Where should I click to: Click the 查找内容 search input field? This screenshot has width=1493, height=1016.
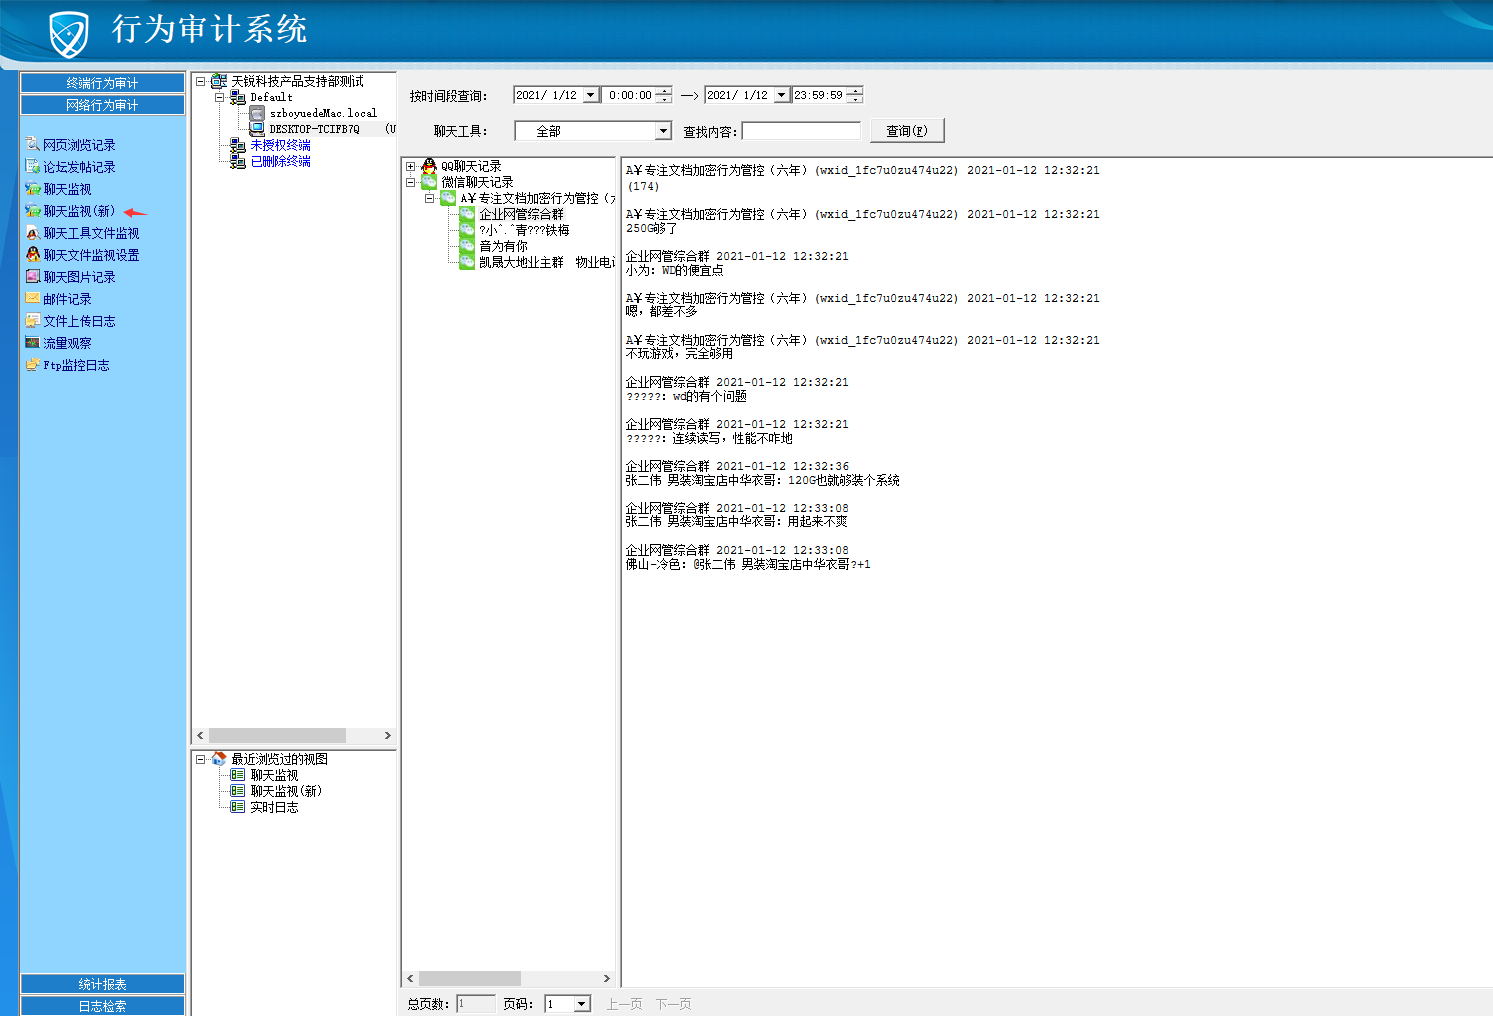(x=801, y=131)
